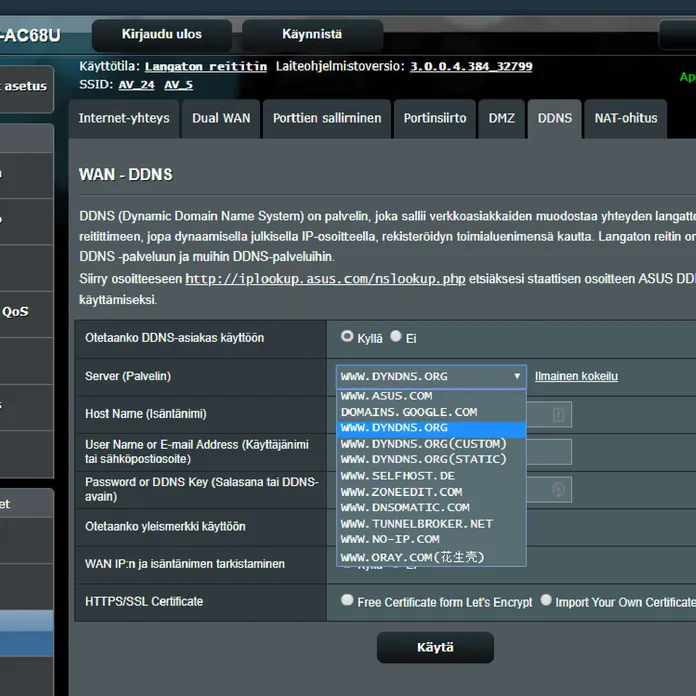
Task: Follow the iplookup.asus.com nslookup link
Action: pos(325,279)
